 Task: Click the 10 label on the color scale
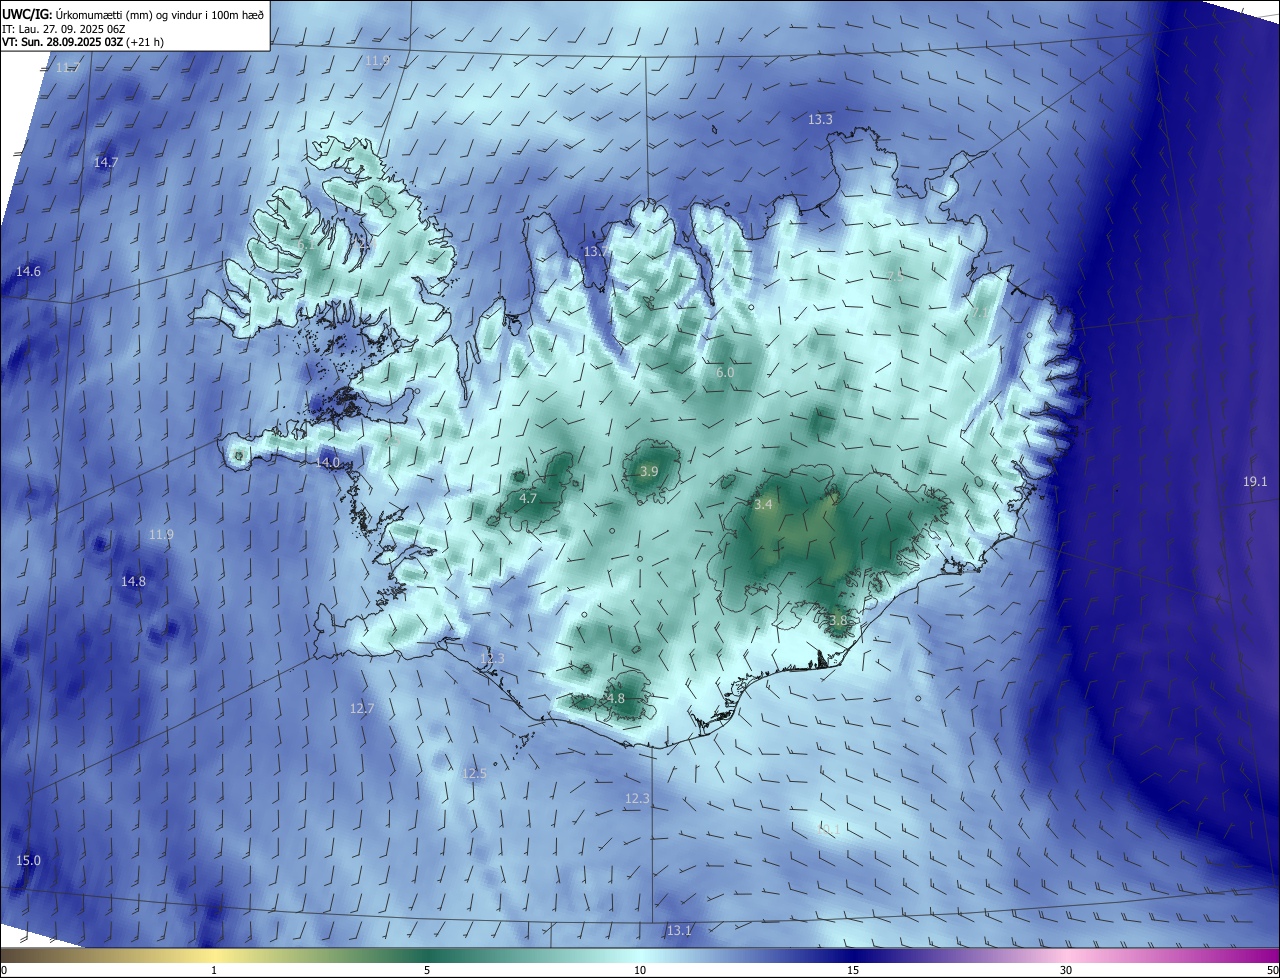(x=640, y=970)
